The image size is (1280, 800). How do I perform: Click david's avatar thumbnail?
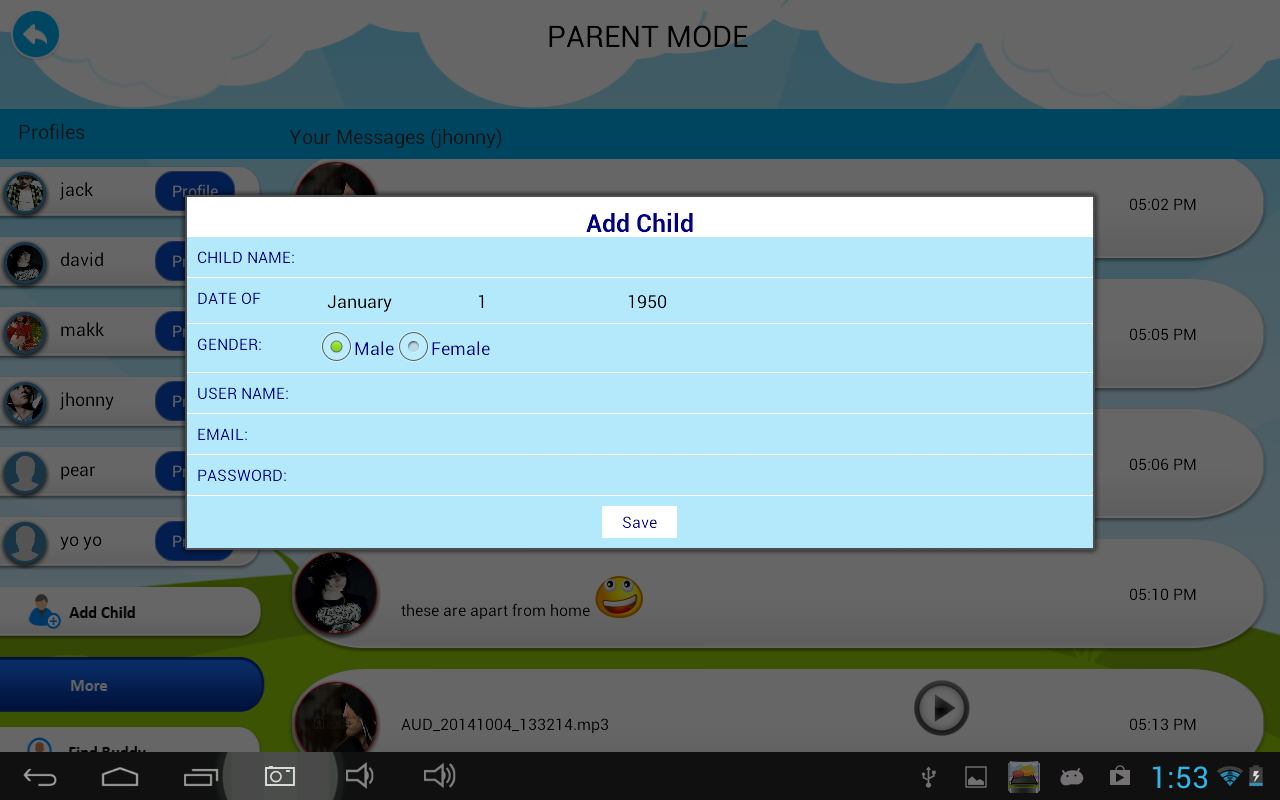coord(25,263)
